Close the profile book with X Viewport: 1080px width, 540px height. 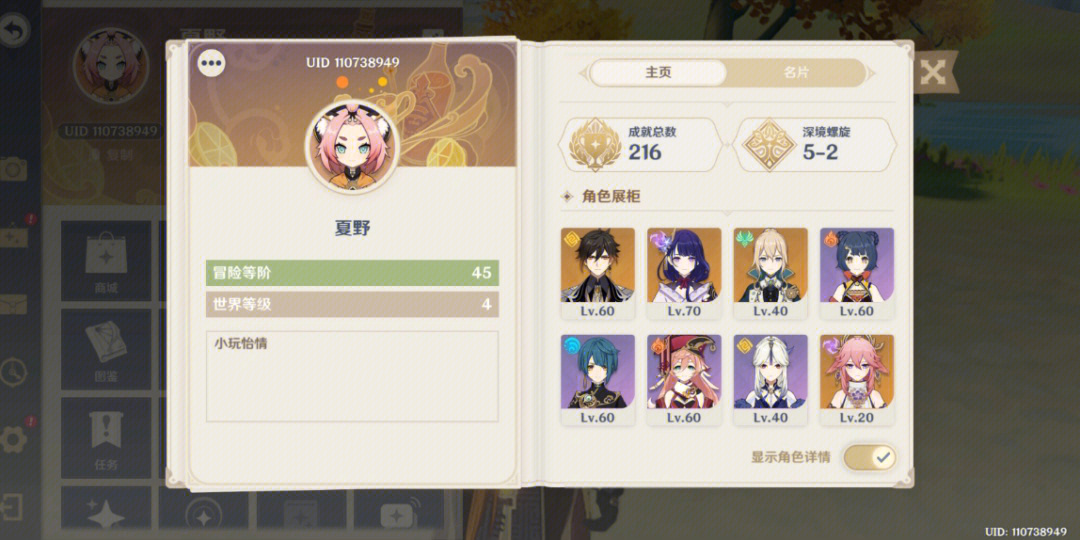click(x=934, y=72)
